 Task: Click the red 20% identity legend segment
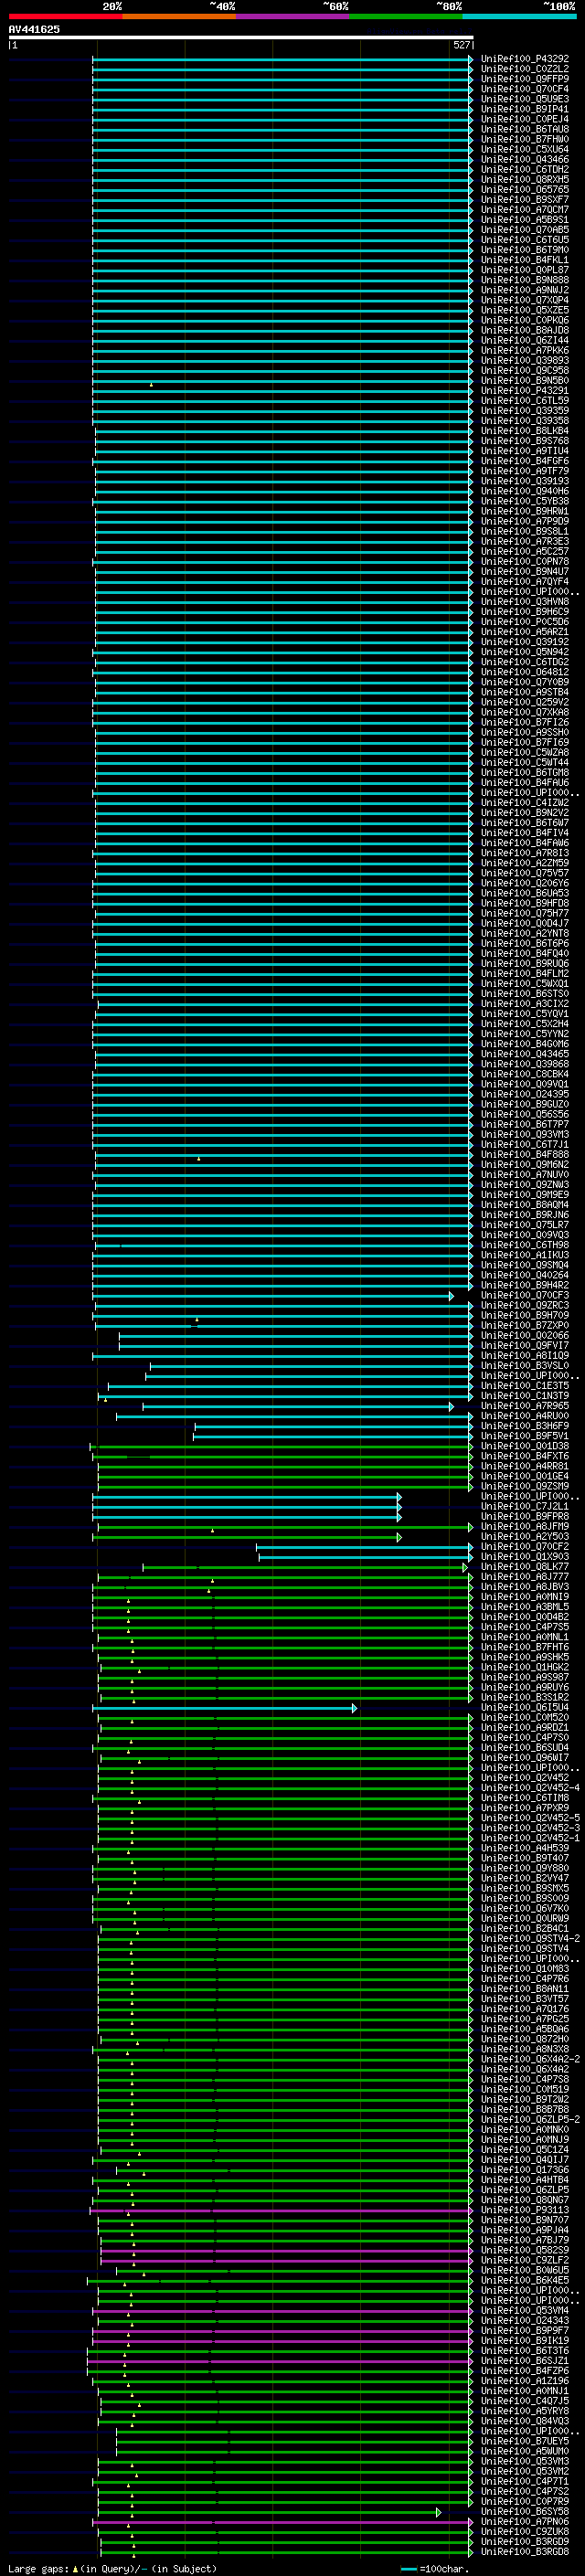coord(65,16)
